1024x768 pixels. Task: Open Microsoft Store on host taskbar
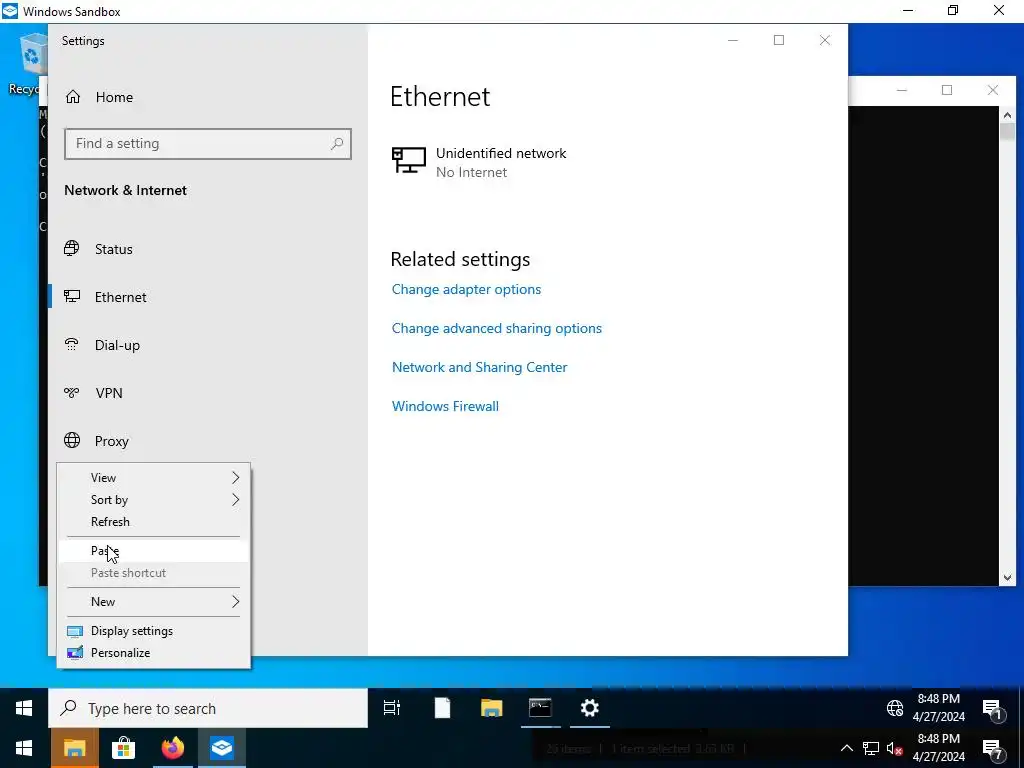pos(123,748)
